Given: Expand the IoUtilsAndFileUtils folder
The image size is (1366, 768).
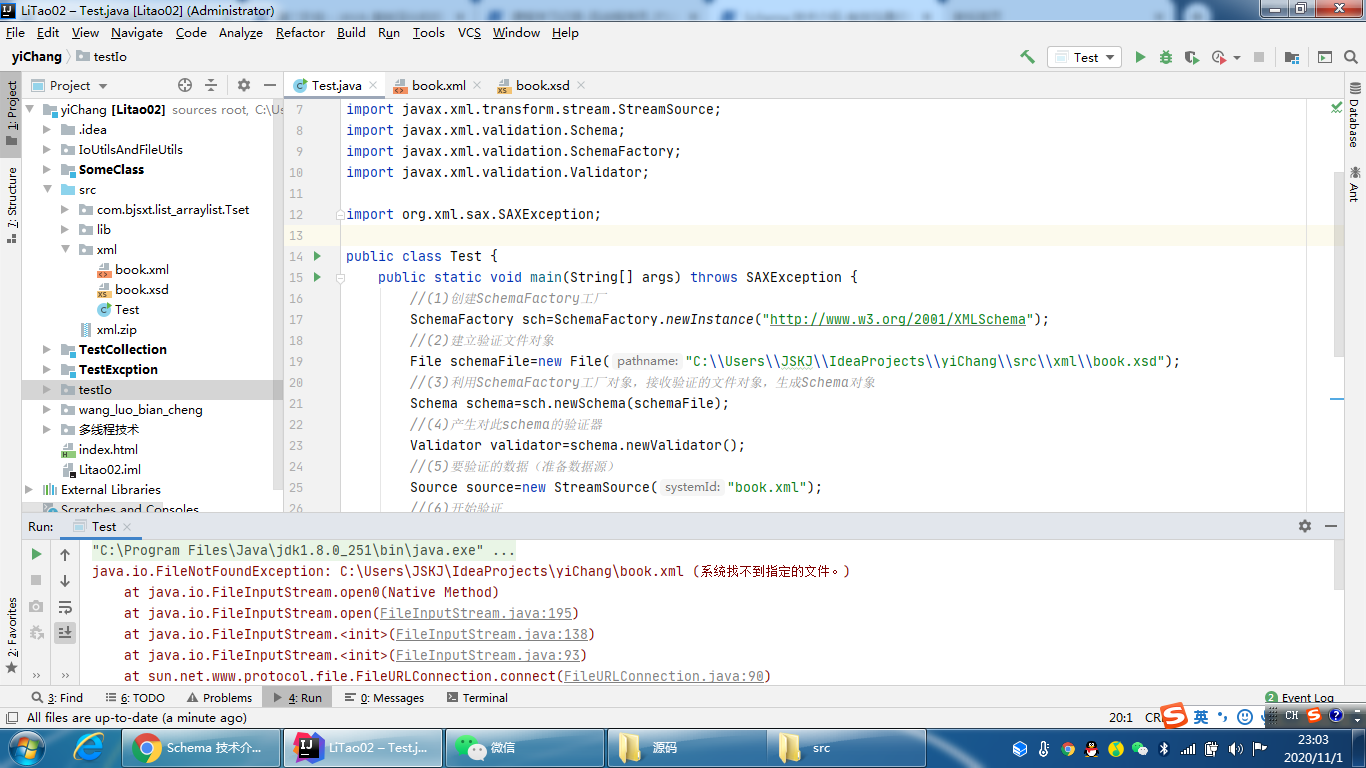Looking at the screenshot, I should (47, 150).
